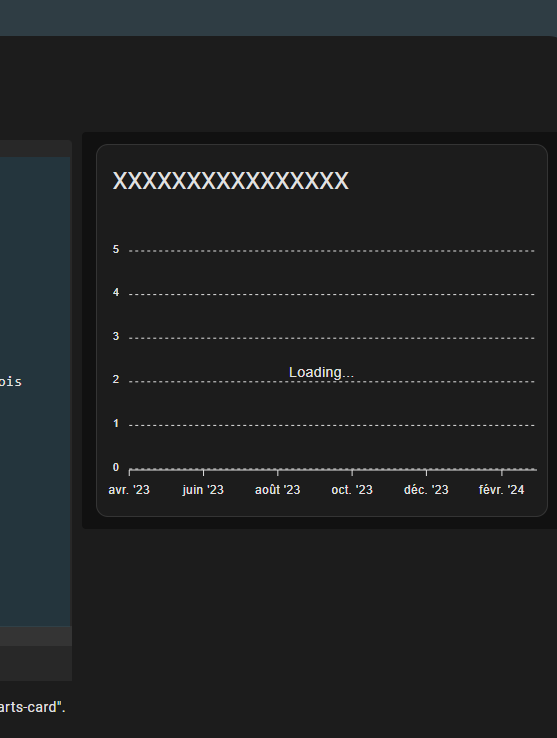Click the juin '23 axis label
Viewport: 557px width, 738px height.
(x=203, y=490)
